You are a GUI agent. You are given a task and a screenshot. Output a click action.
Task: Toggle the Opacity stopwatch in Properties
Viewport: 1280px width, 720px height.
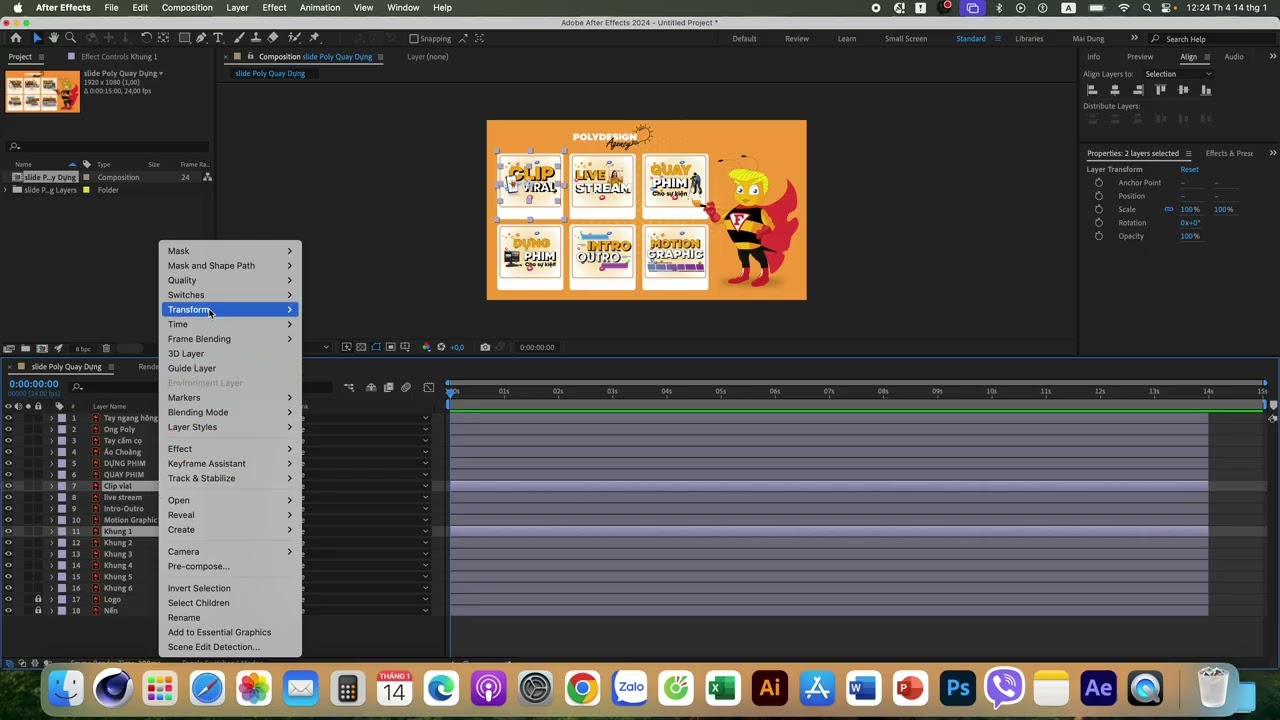click(x=1099, y=236)
